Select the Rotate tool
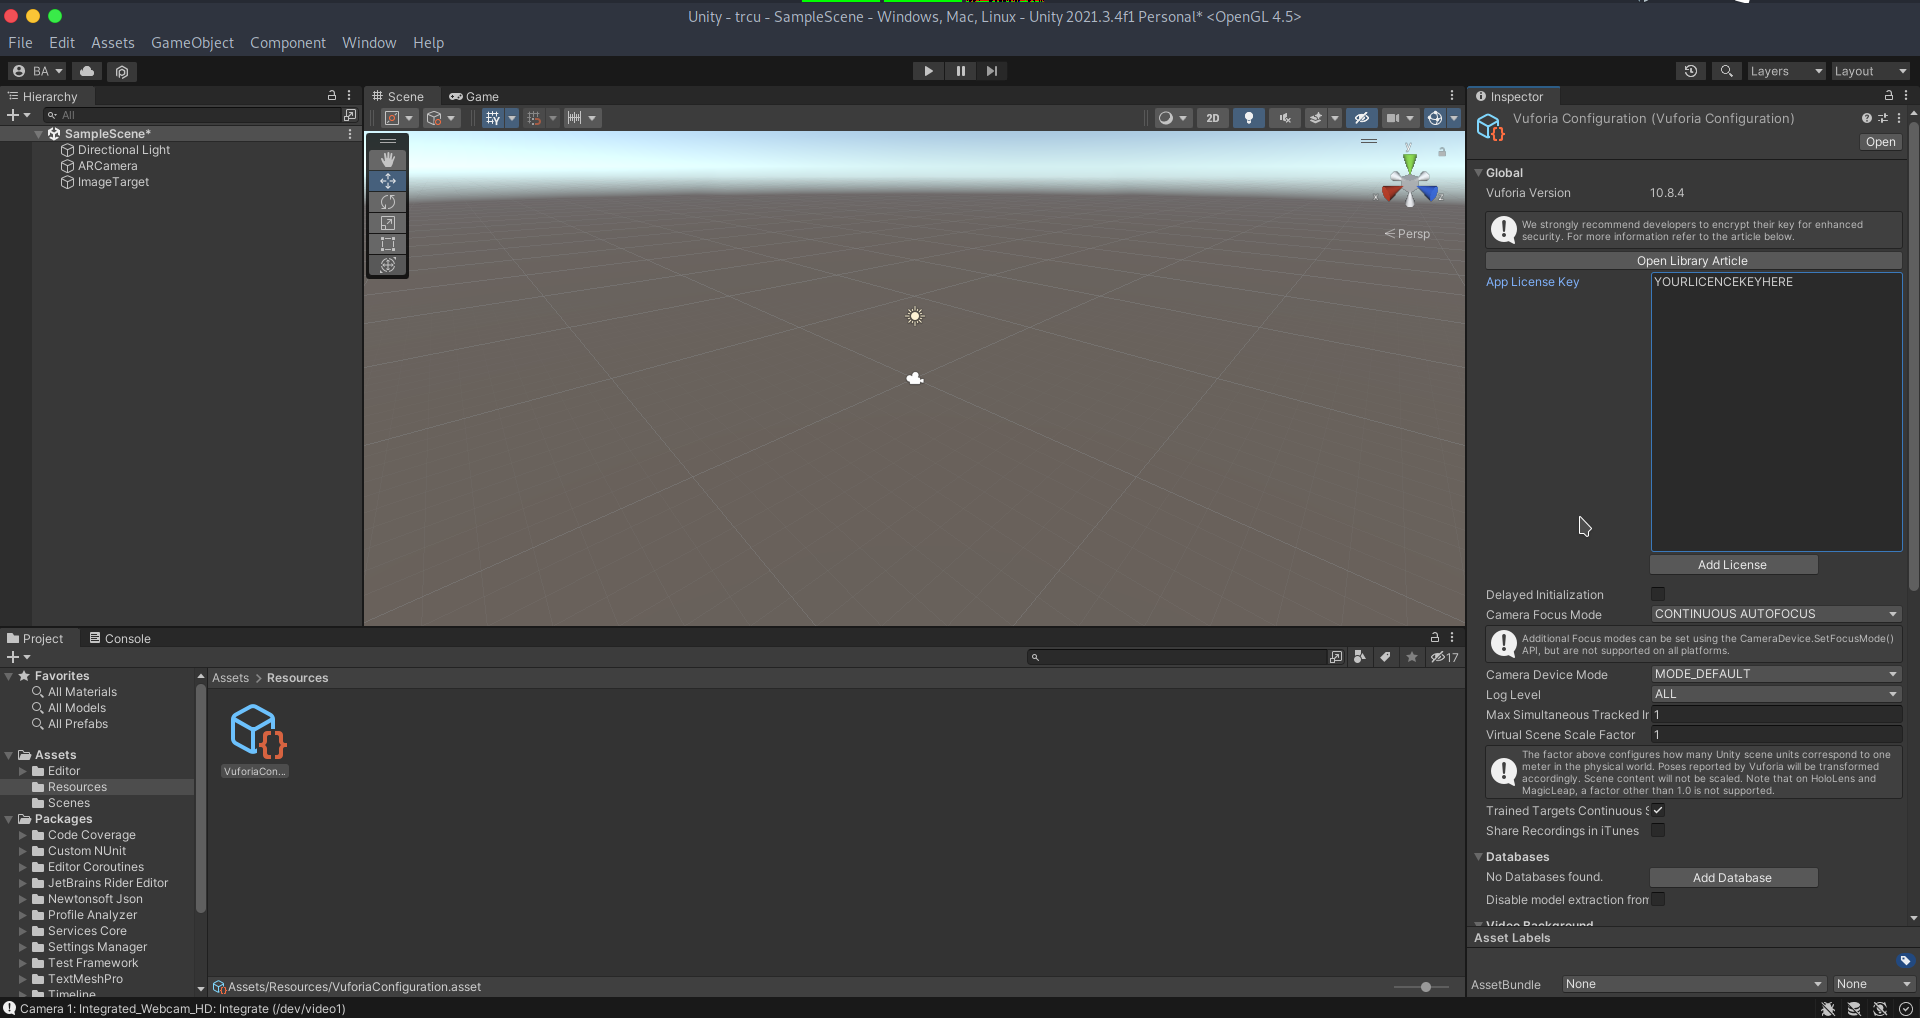 388,202
